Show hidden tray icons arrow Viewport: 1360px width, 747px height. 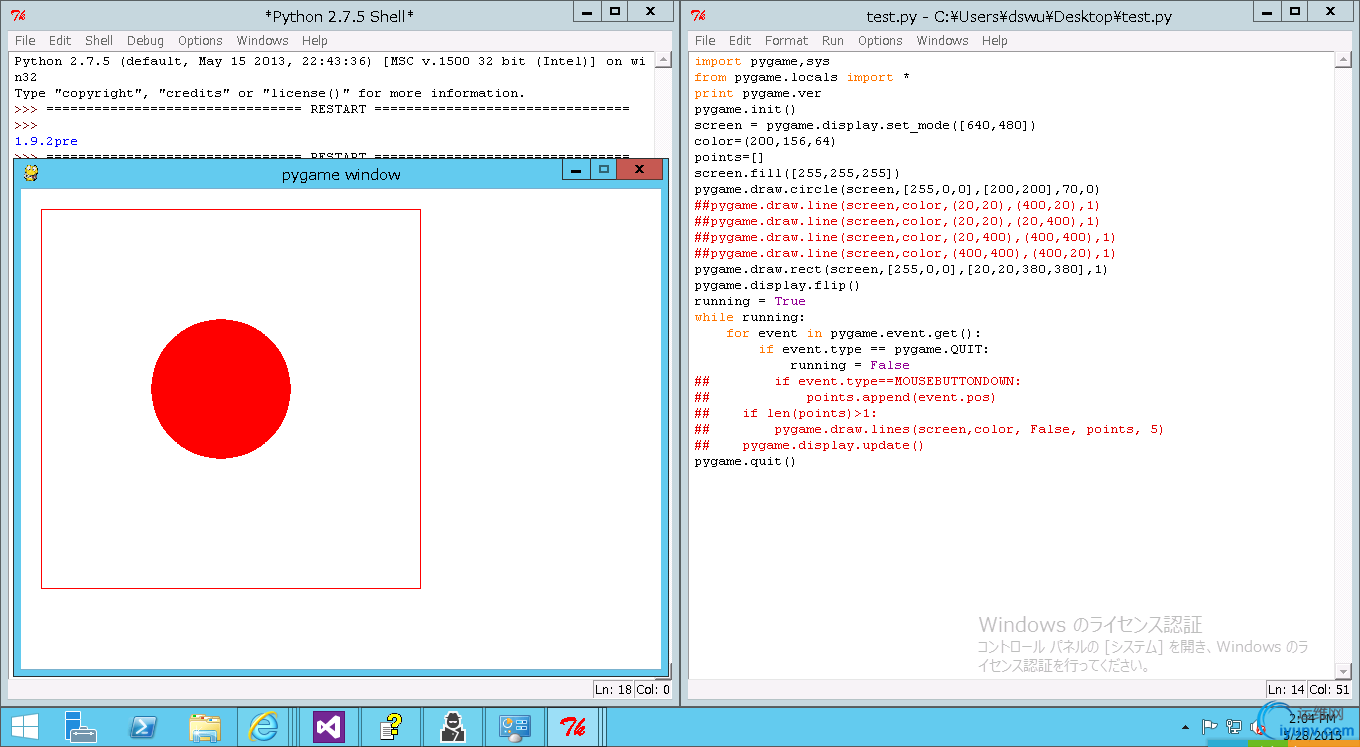tap(1186, 727)
